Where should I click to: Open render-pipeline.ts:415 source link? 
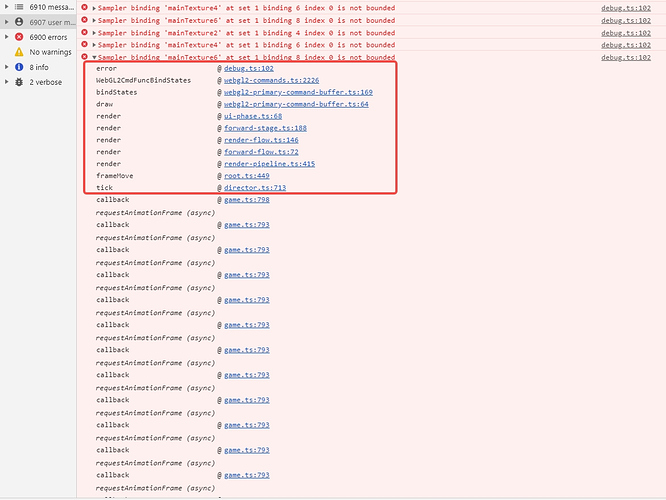pos(269,164)
